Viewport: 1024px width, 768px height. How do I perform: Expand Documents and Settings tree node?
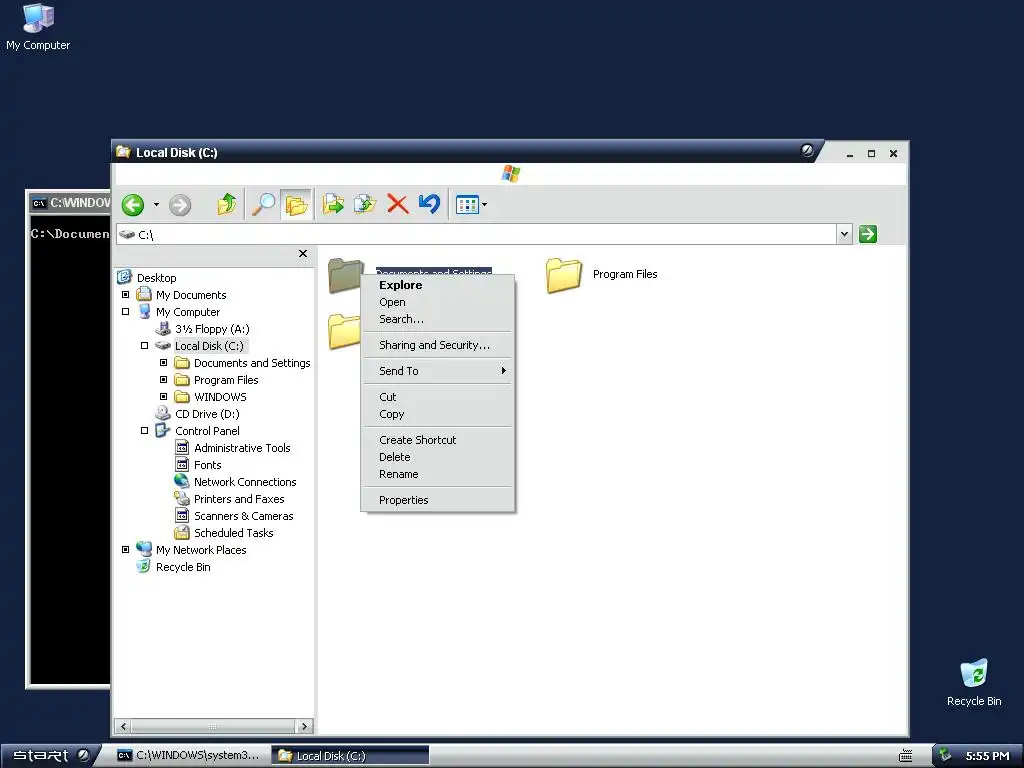click(163, 362)
